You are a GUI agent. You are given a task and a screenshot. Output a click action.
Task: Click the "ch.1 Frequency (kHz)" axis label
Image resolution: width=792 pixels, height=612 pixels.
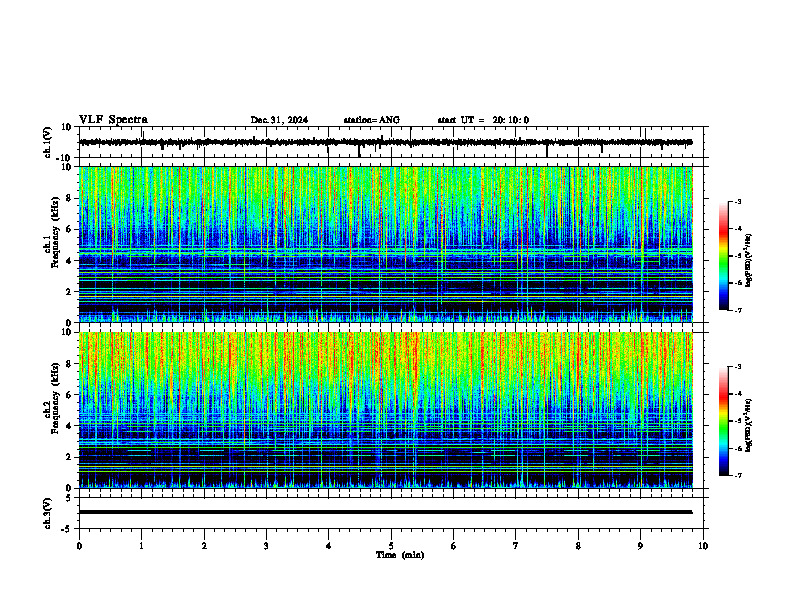pyautogui.click(x=51, y=231)
